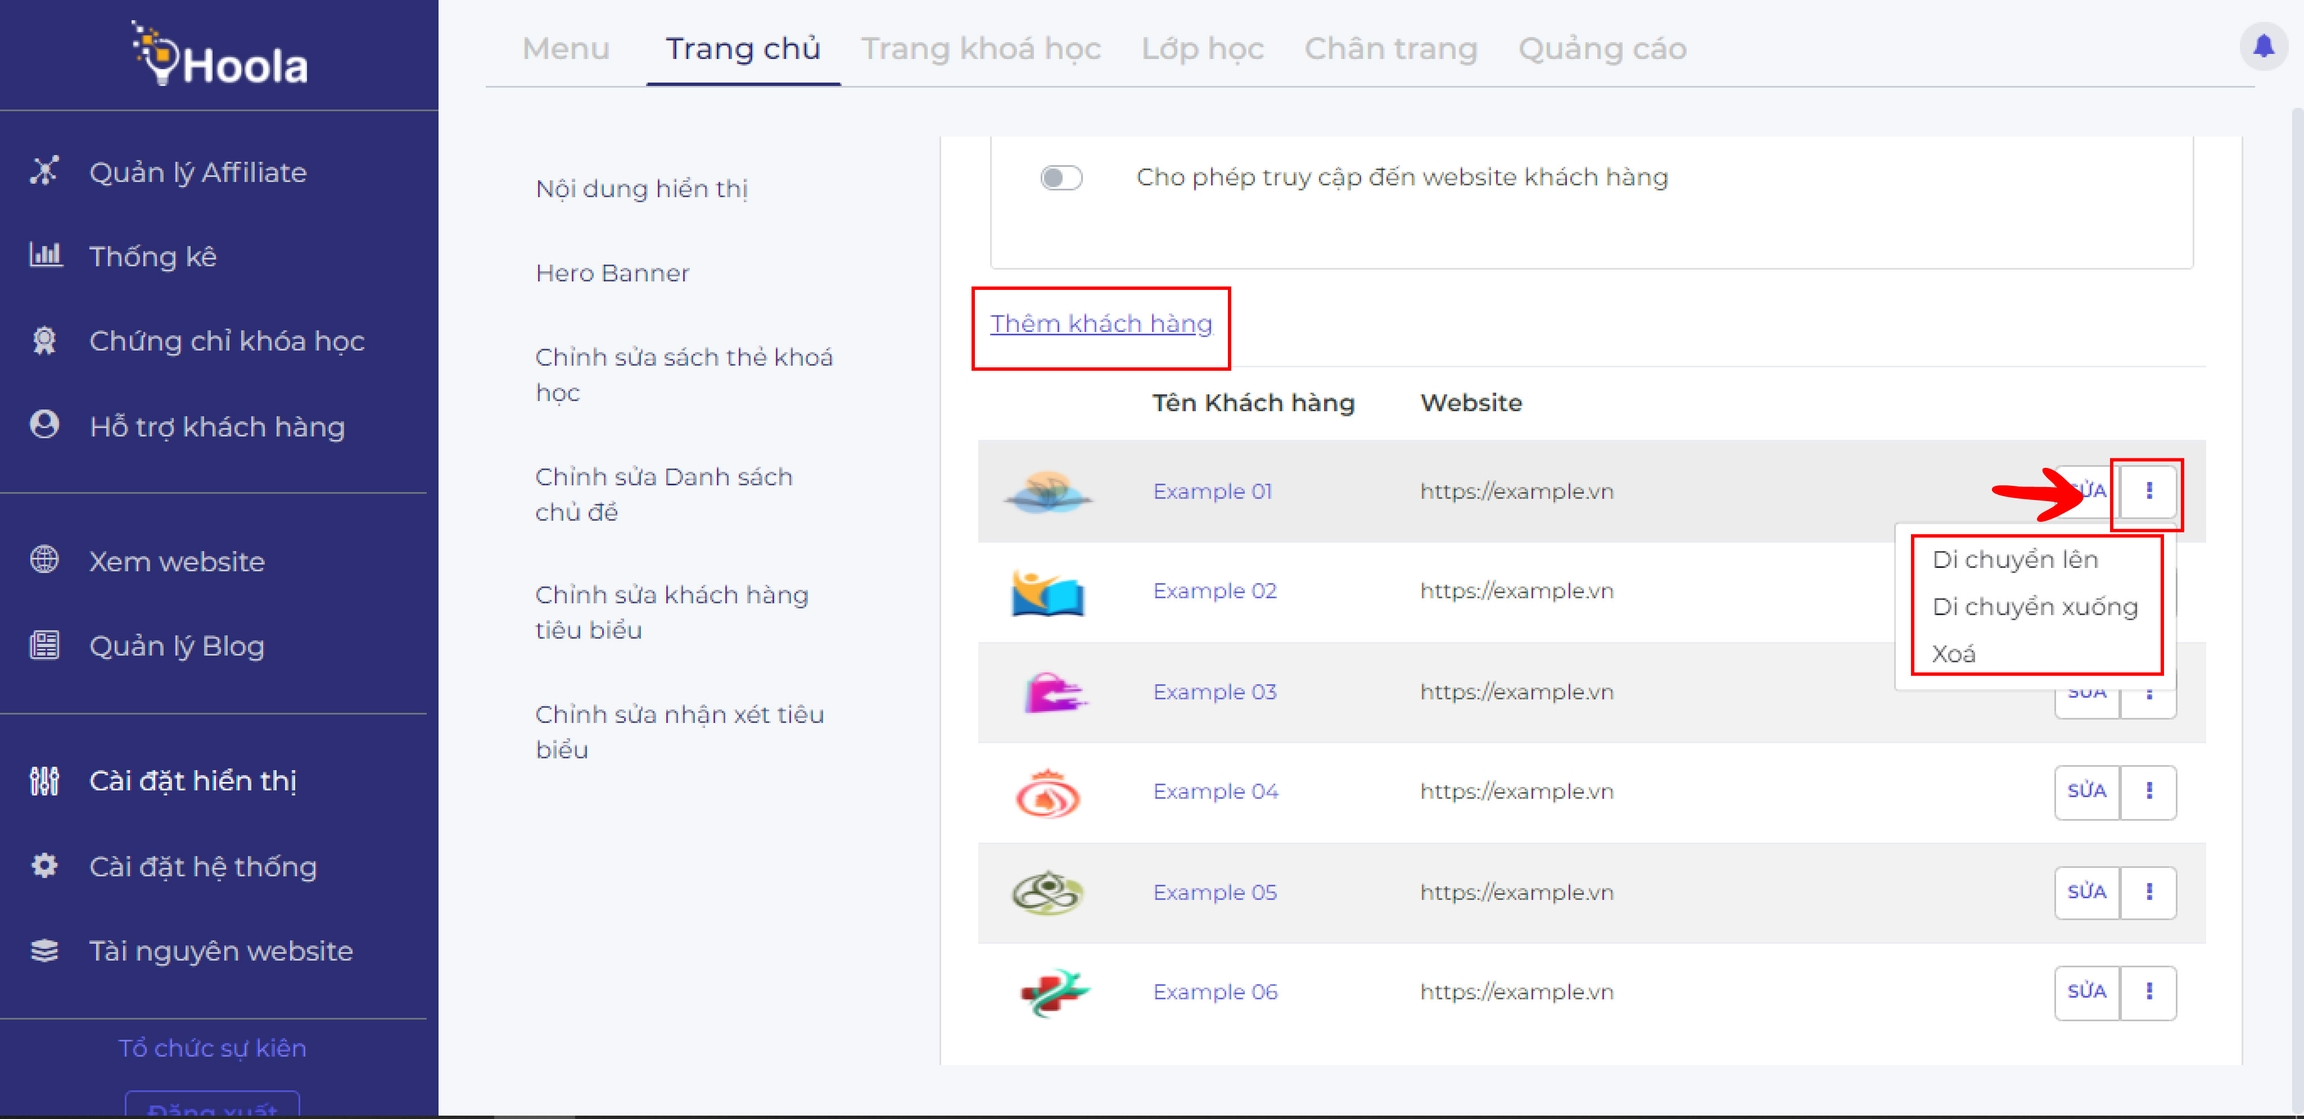Expand options menu for Example 04
This screenshot has width=2304, height=1119.
click(2148, 791)
